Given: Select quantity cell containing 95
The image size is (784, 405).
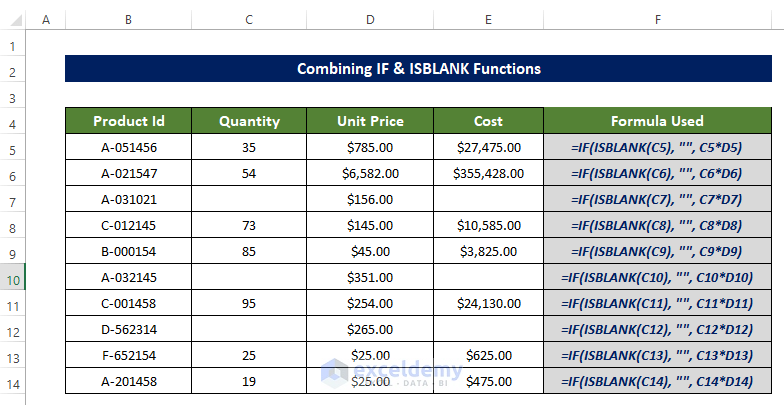Looking at the screenshot, I should 249,303.
